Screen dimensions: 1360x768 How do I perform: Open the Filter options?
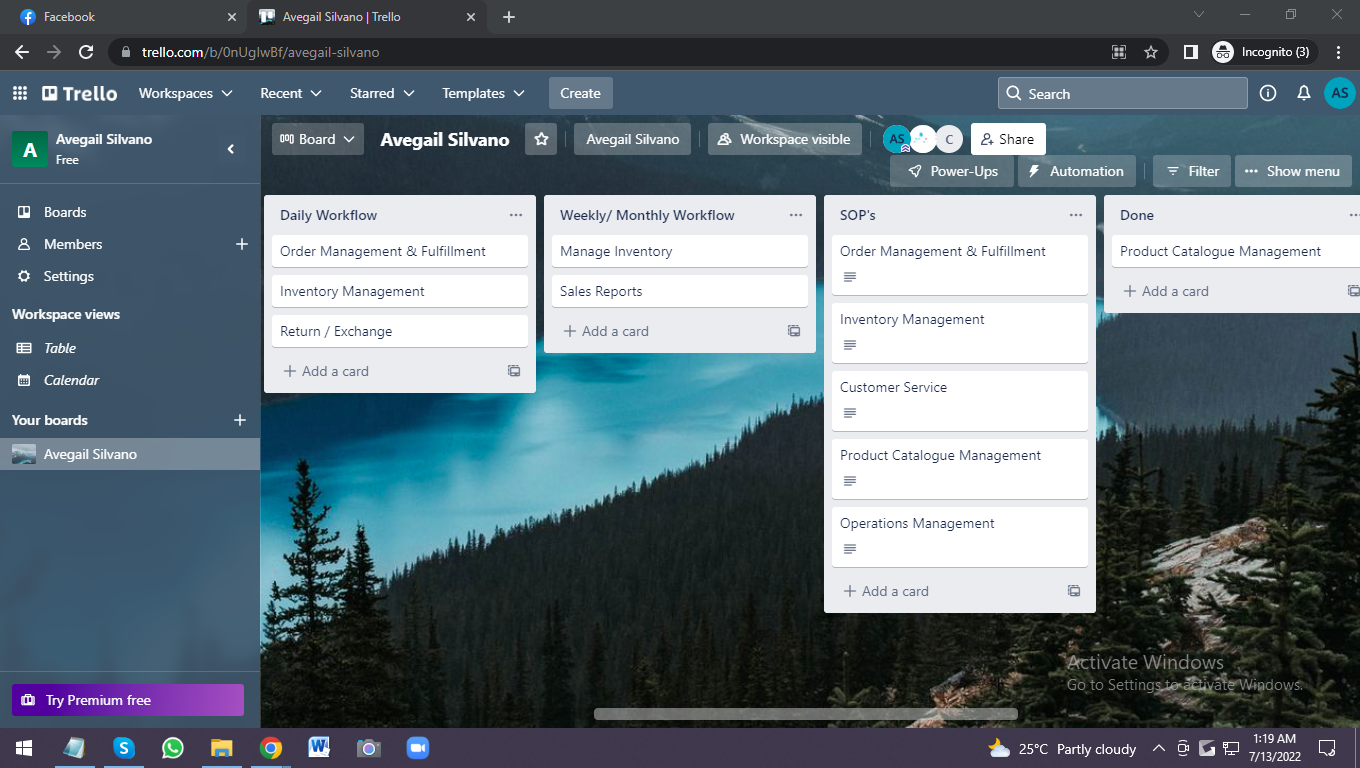click(x=1193, y=171)
